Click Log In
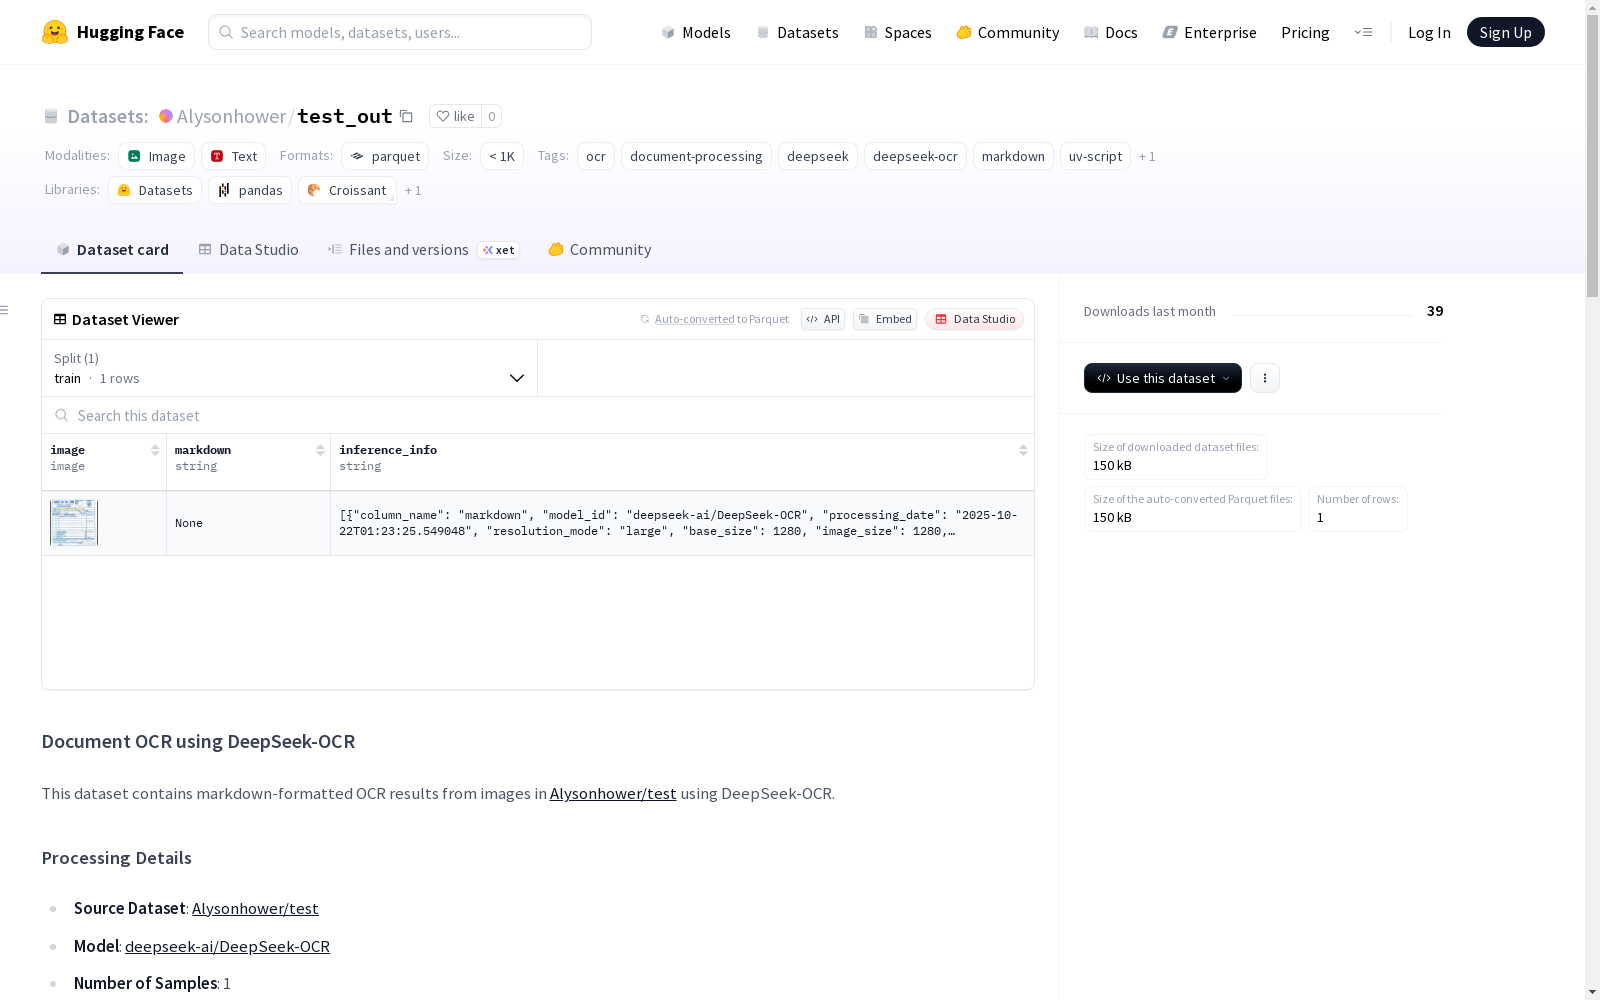Viewport: 1600px width, 1000px height. pyautogui.click(x=1429, y=32)
